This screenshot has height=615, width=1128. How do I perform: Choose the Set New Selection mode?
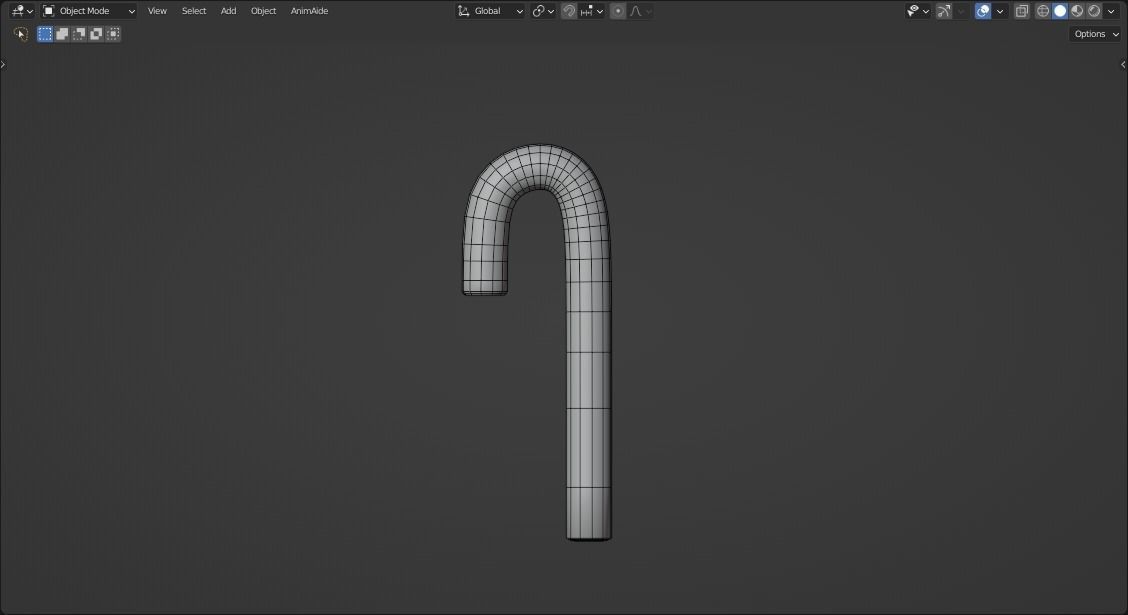point(45,34)
